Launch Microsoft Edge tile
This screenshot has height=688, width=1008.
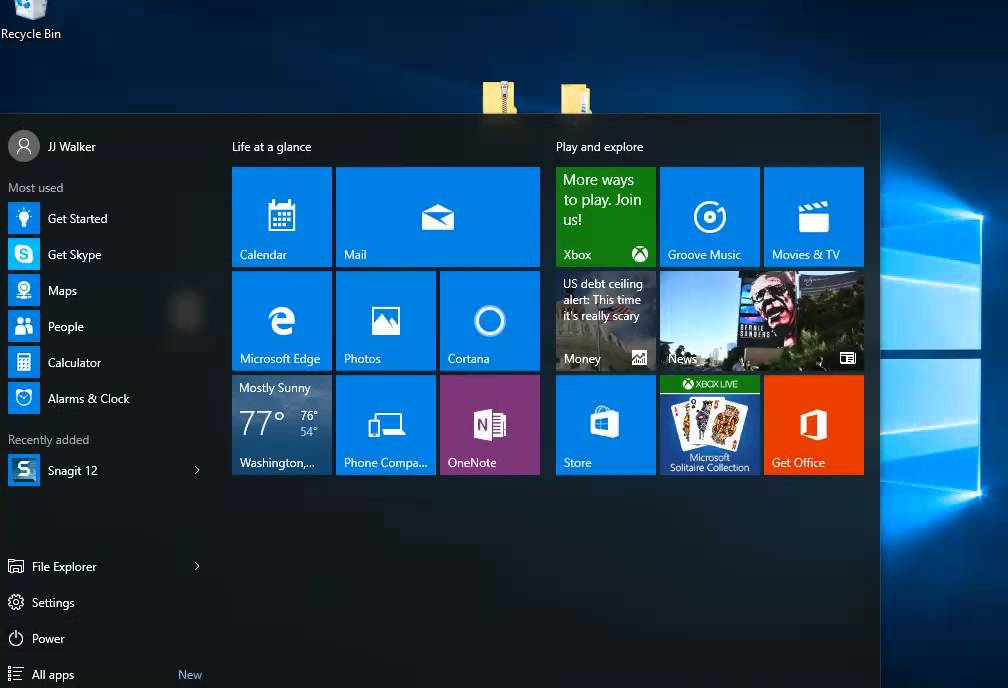[282, 321]
